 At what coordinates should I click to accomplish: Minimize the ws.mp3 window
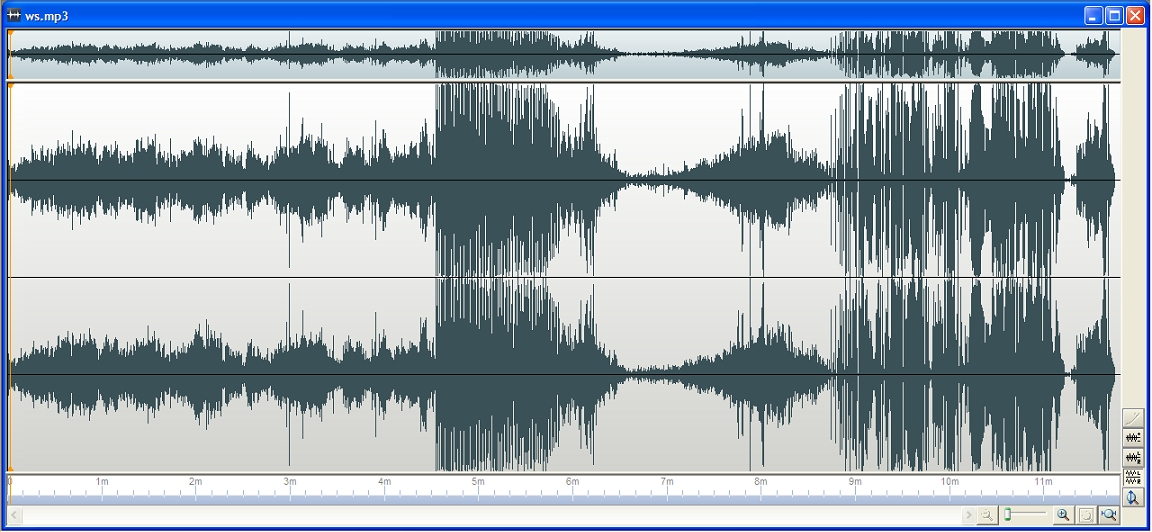(1094, 15)
